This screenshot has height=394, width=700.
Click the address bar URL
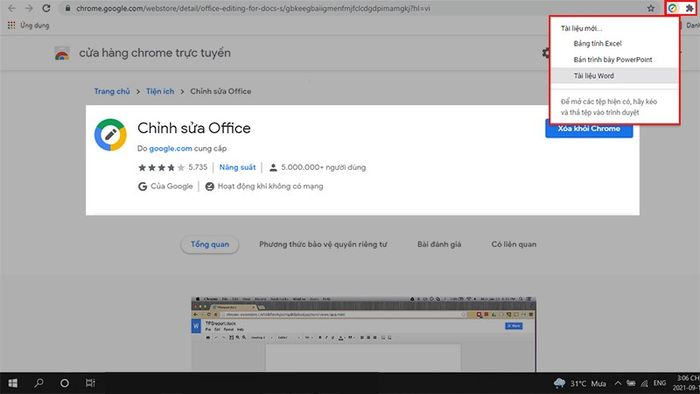[253, 8]
